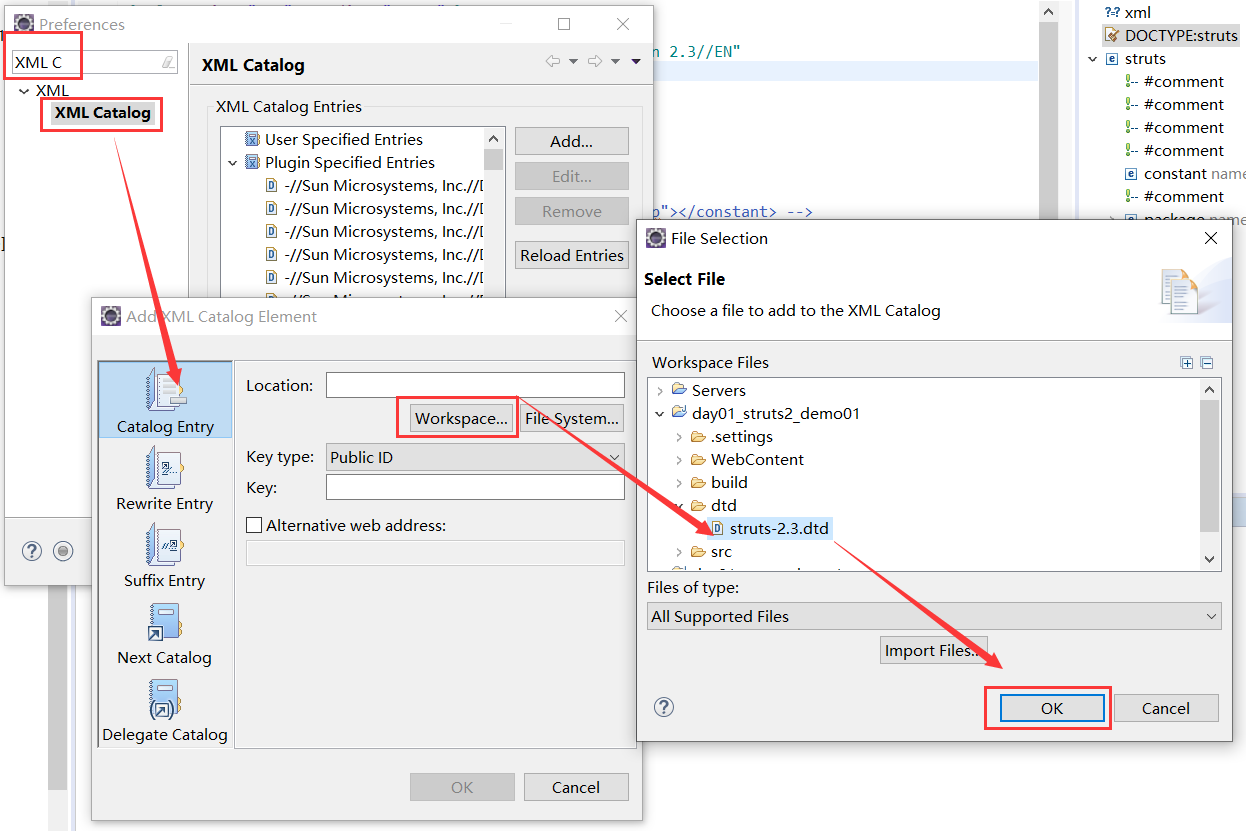Viewport: 1246px width, 831px height.
Task: Click the record icon beside Preferences help
Action: pos(64,551)
